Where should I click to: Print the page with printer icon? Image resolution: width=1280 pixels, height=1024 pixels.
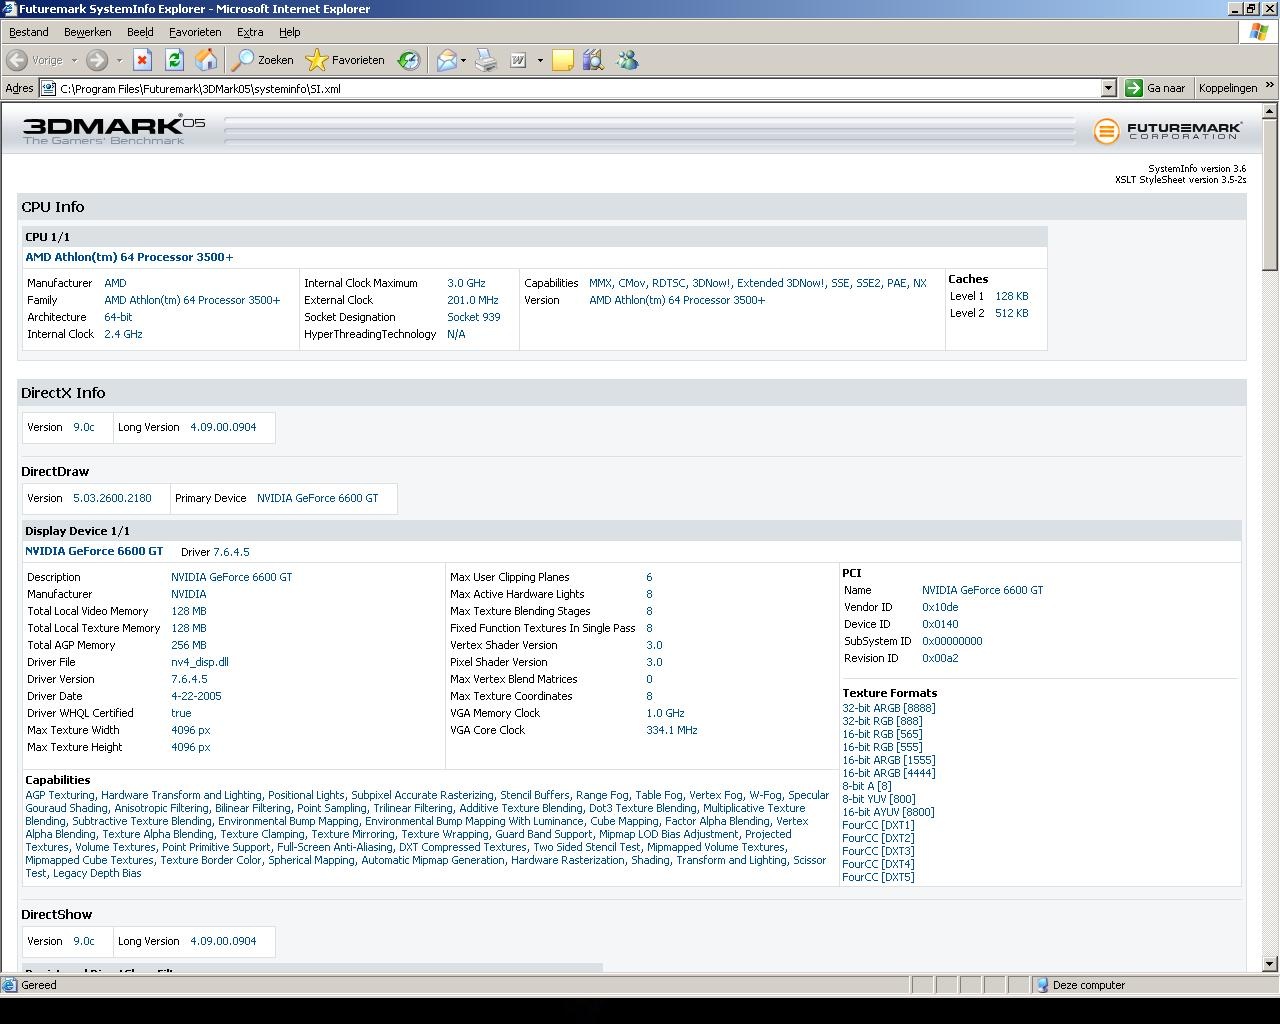(486, 60)
